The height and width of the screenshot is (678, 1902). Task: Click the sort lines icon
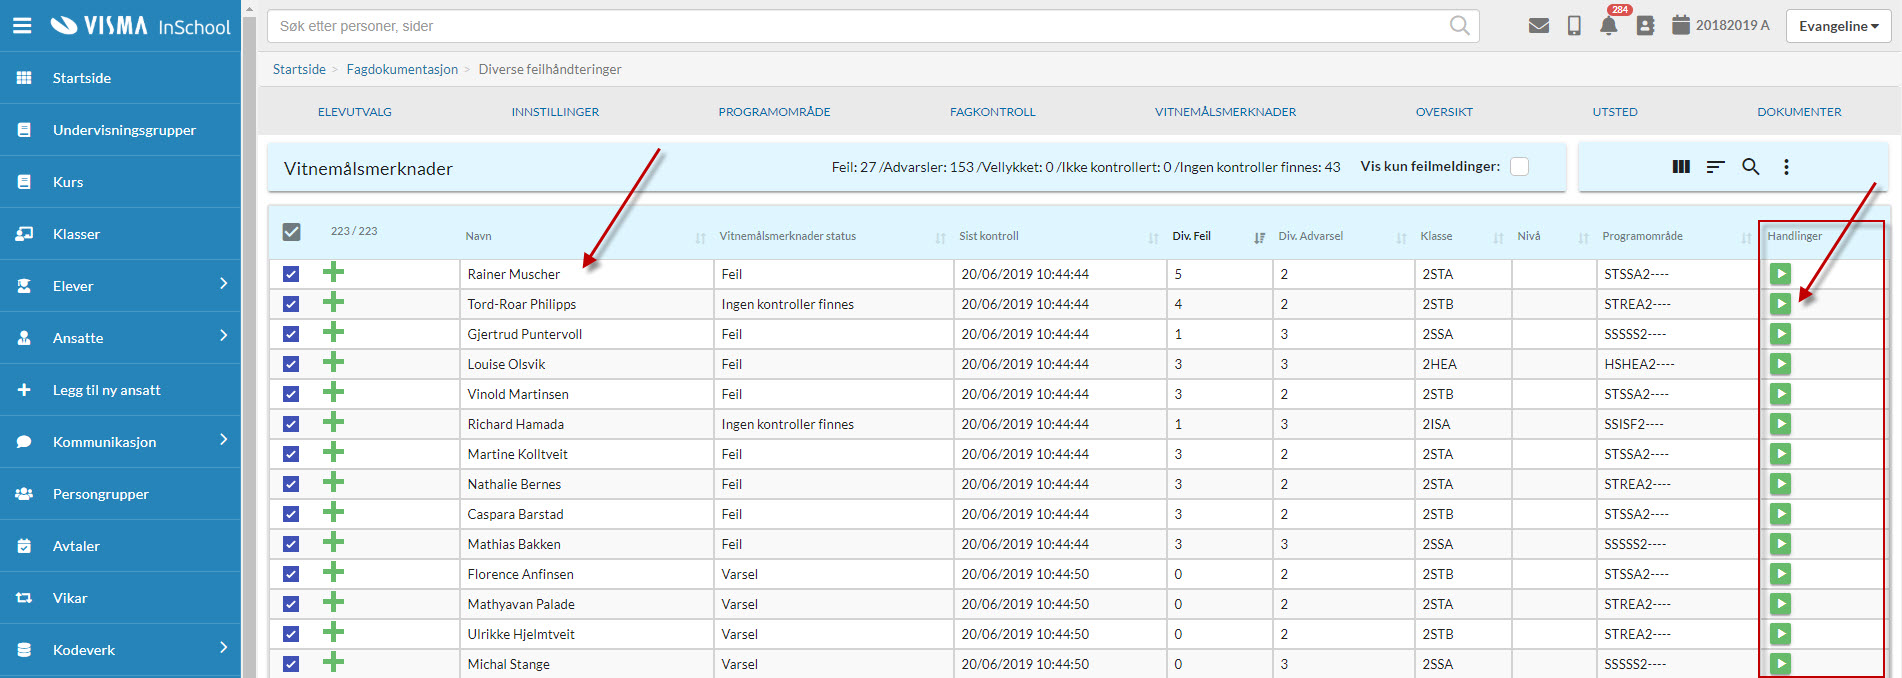[1716, 167]
